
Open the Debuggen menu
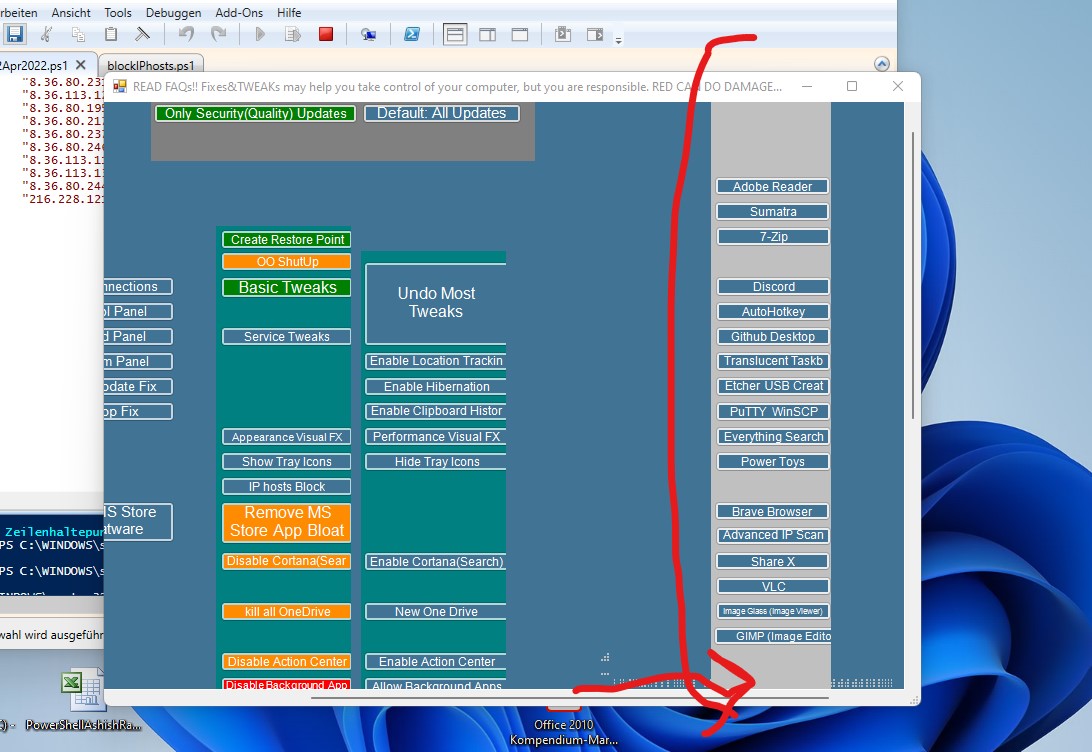[173, 13]
